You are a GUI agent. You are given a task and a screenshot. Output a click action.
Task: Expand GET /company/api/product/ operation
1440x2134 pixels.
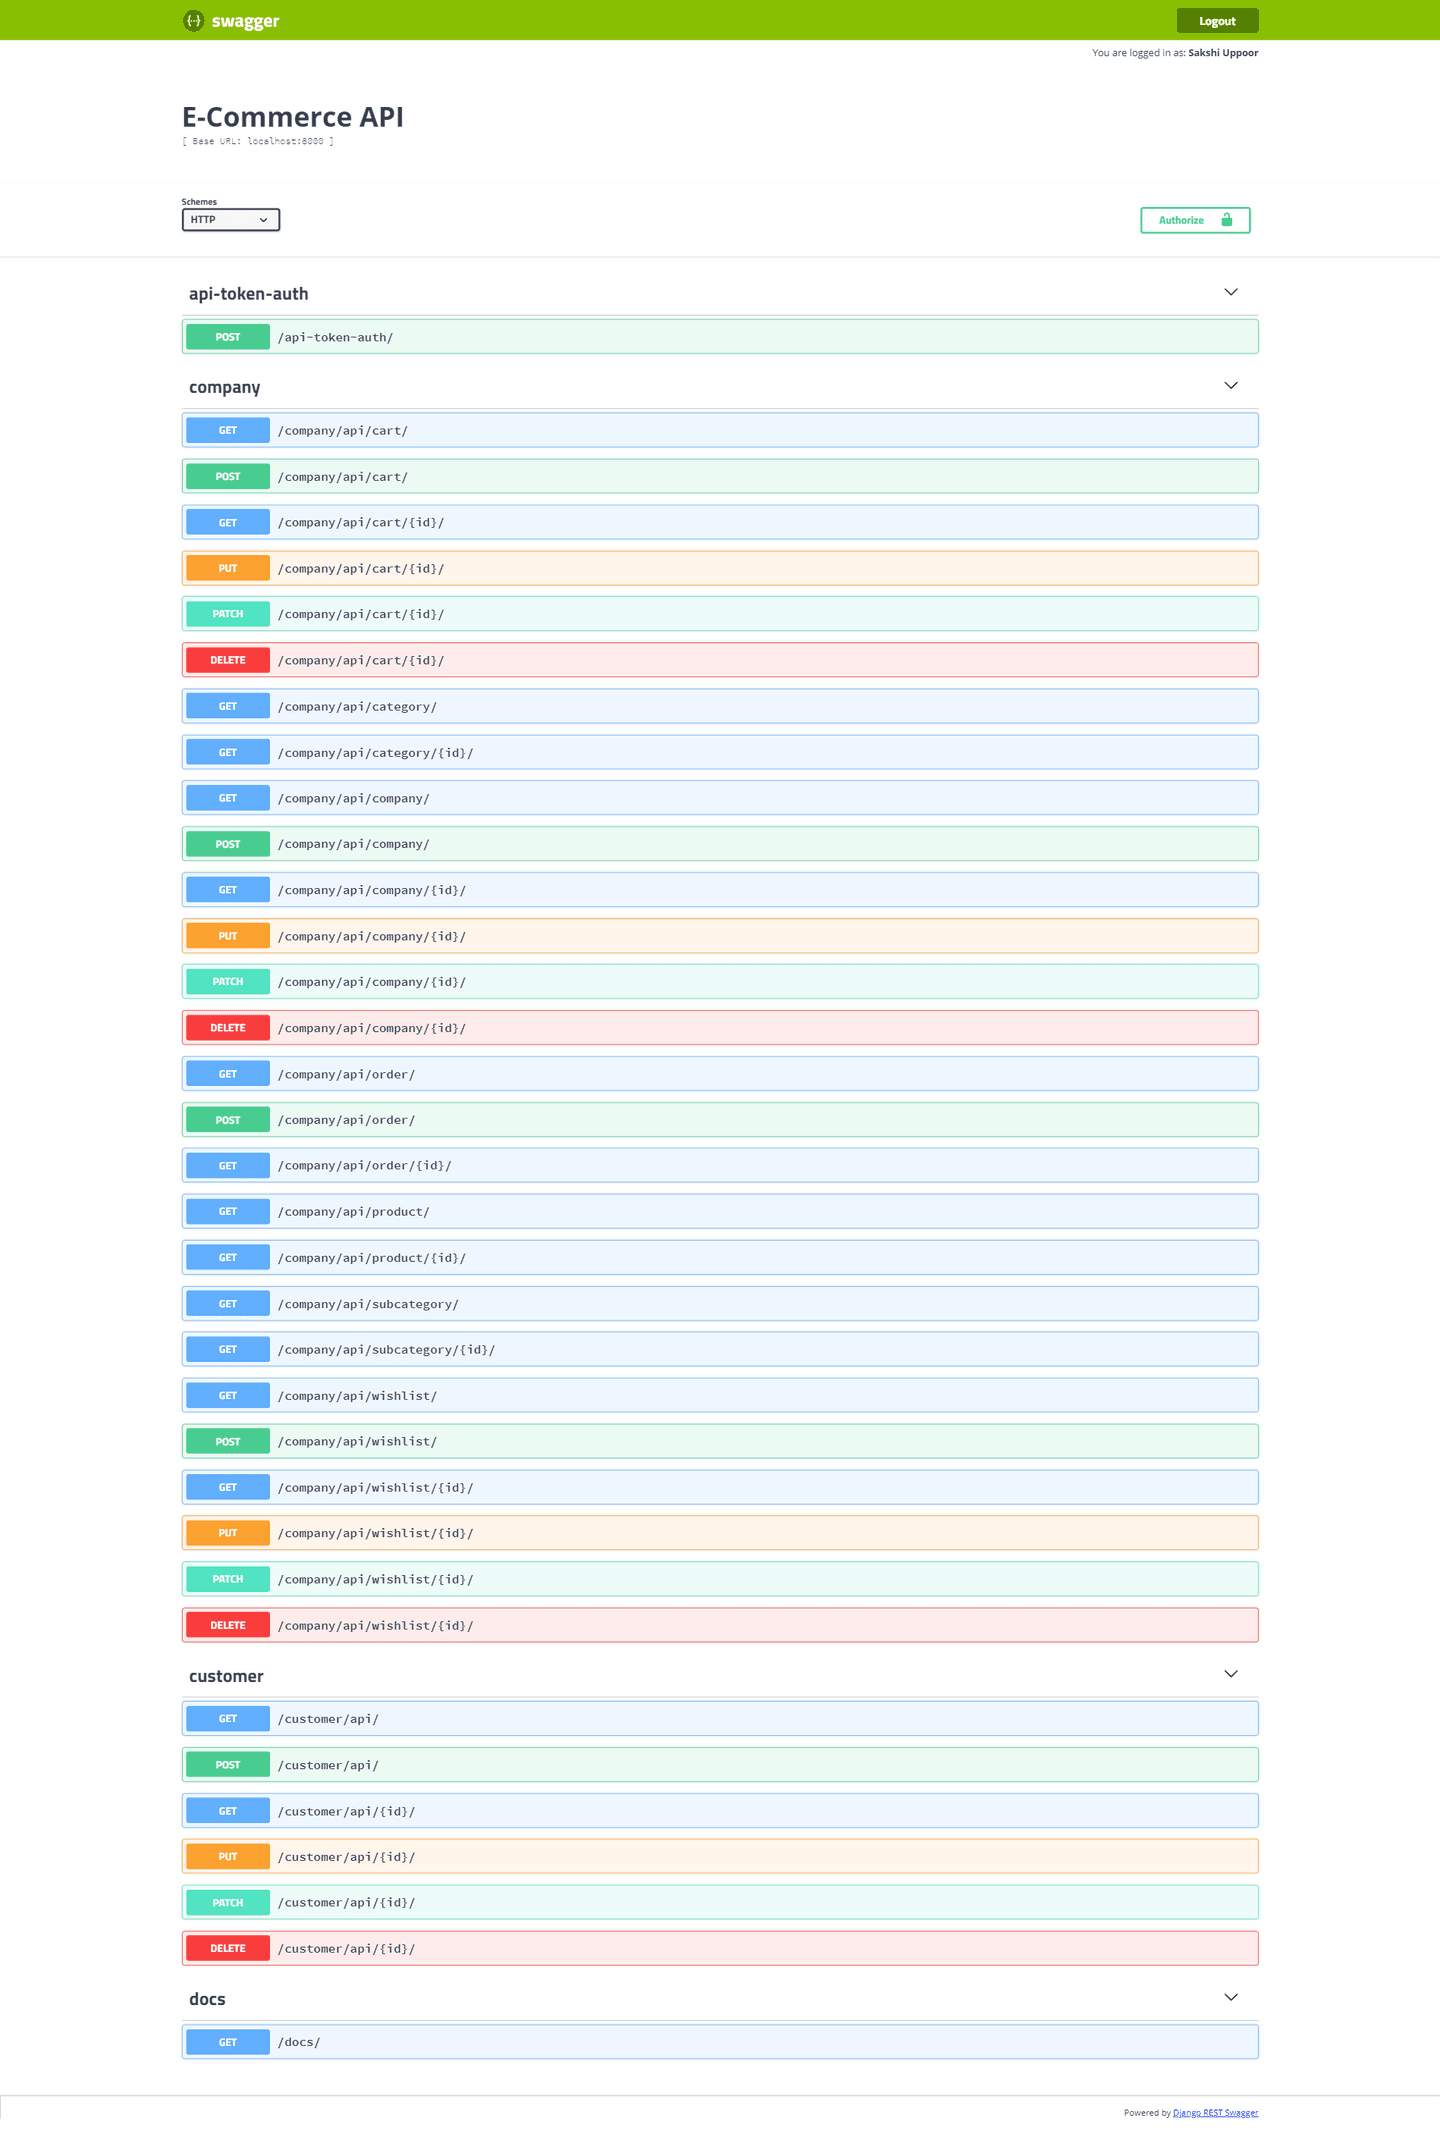[720, 1211]
